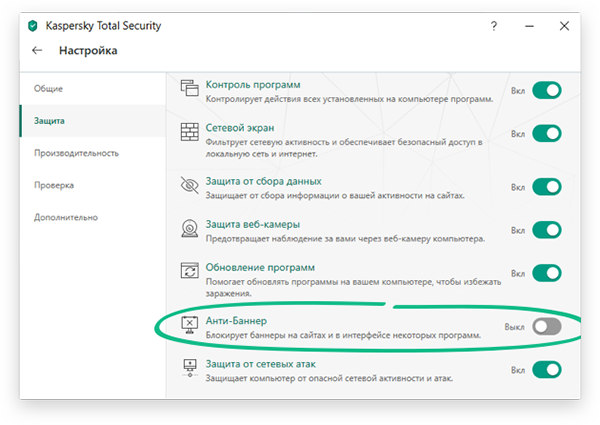Click the back arrow next to Настройка

[x=37, y=50]
